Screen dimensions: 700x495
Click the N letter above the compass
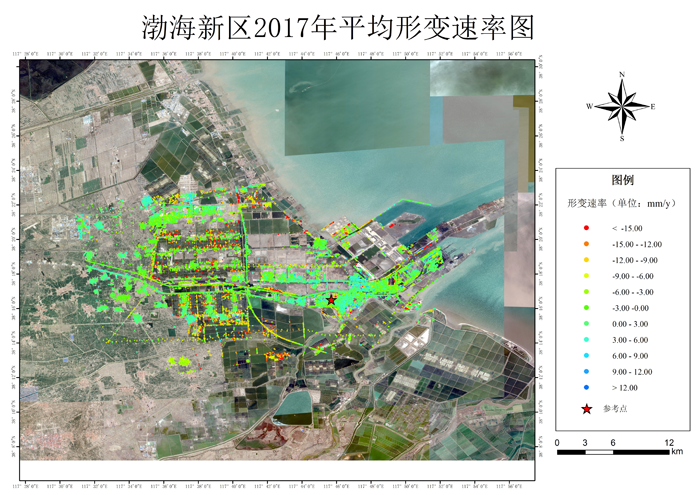coord(622,75)
